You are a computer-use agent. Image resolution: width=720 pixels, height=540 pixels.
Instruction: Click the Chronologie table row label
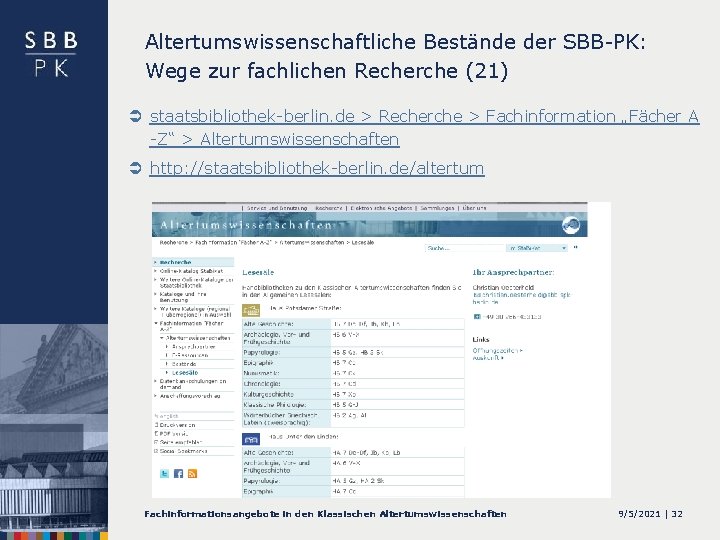tap(262, 383)
